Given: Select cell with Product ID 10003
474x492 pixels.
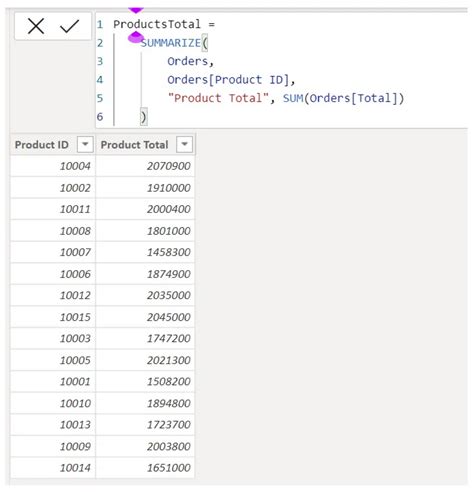Looking at the screenshot, I should (x=53, y=338).
